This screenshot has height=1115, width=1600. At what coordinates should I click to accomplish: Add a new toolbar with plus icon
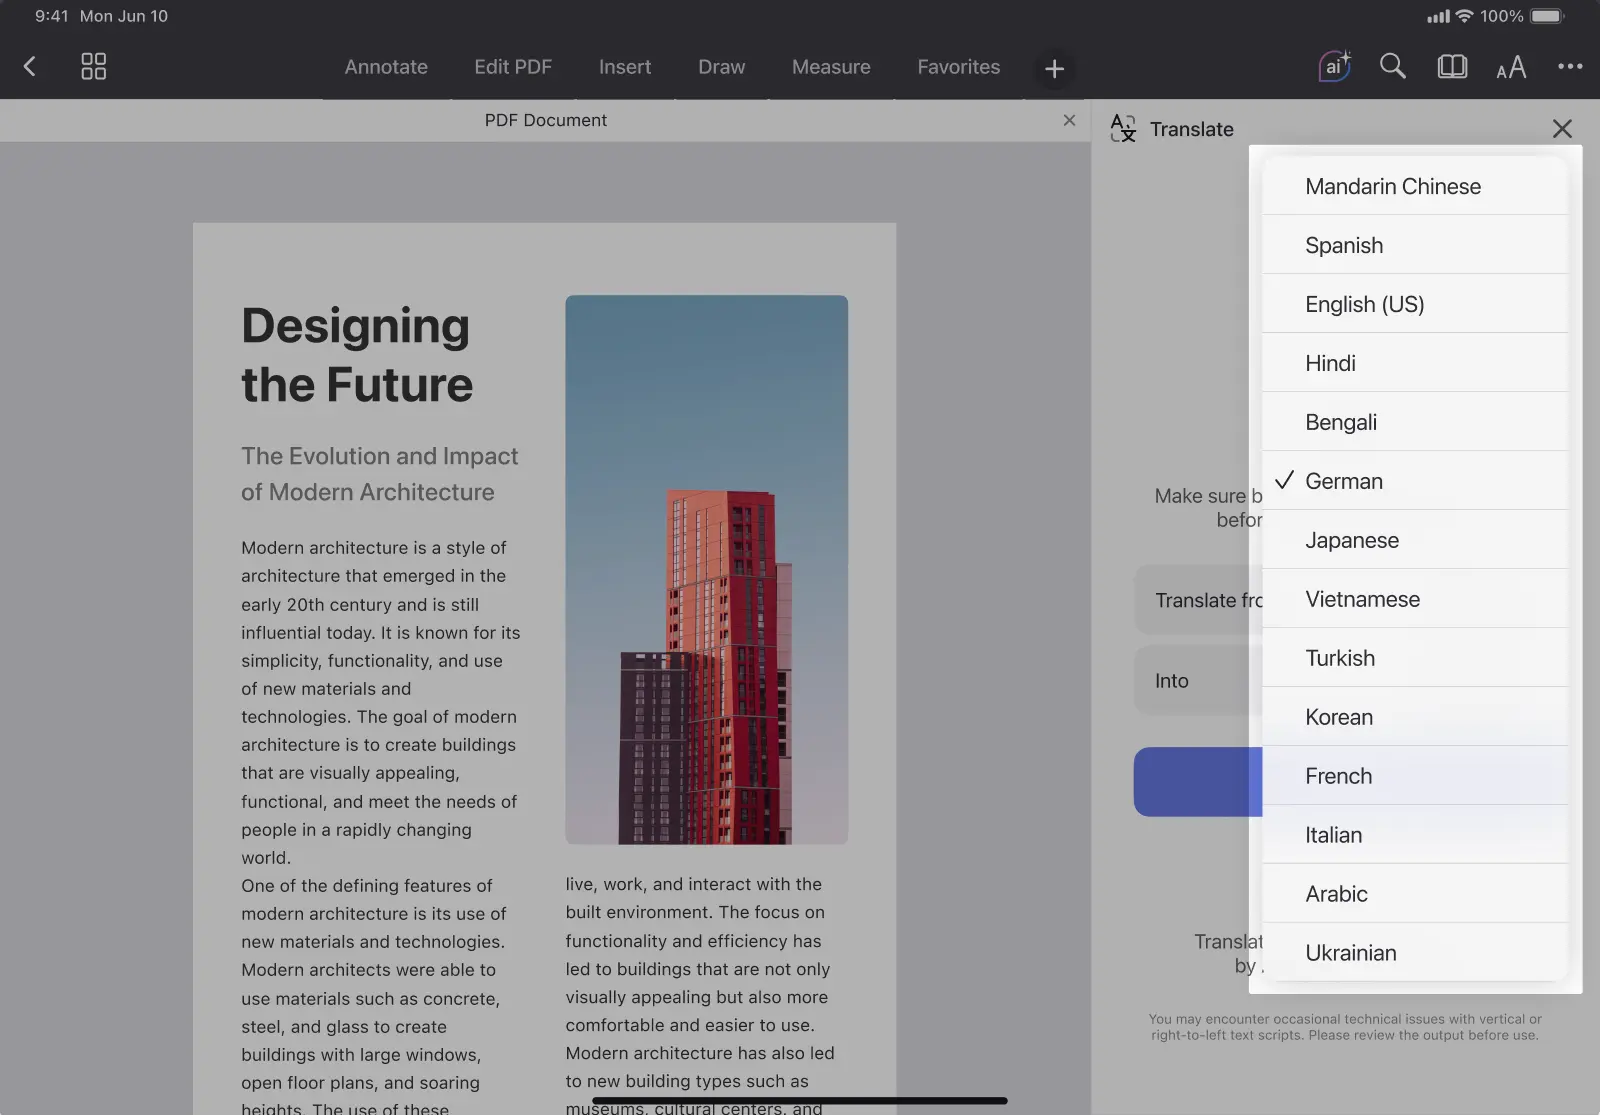point(1054,69)
